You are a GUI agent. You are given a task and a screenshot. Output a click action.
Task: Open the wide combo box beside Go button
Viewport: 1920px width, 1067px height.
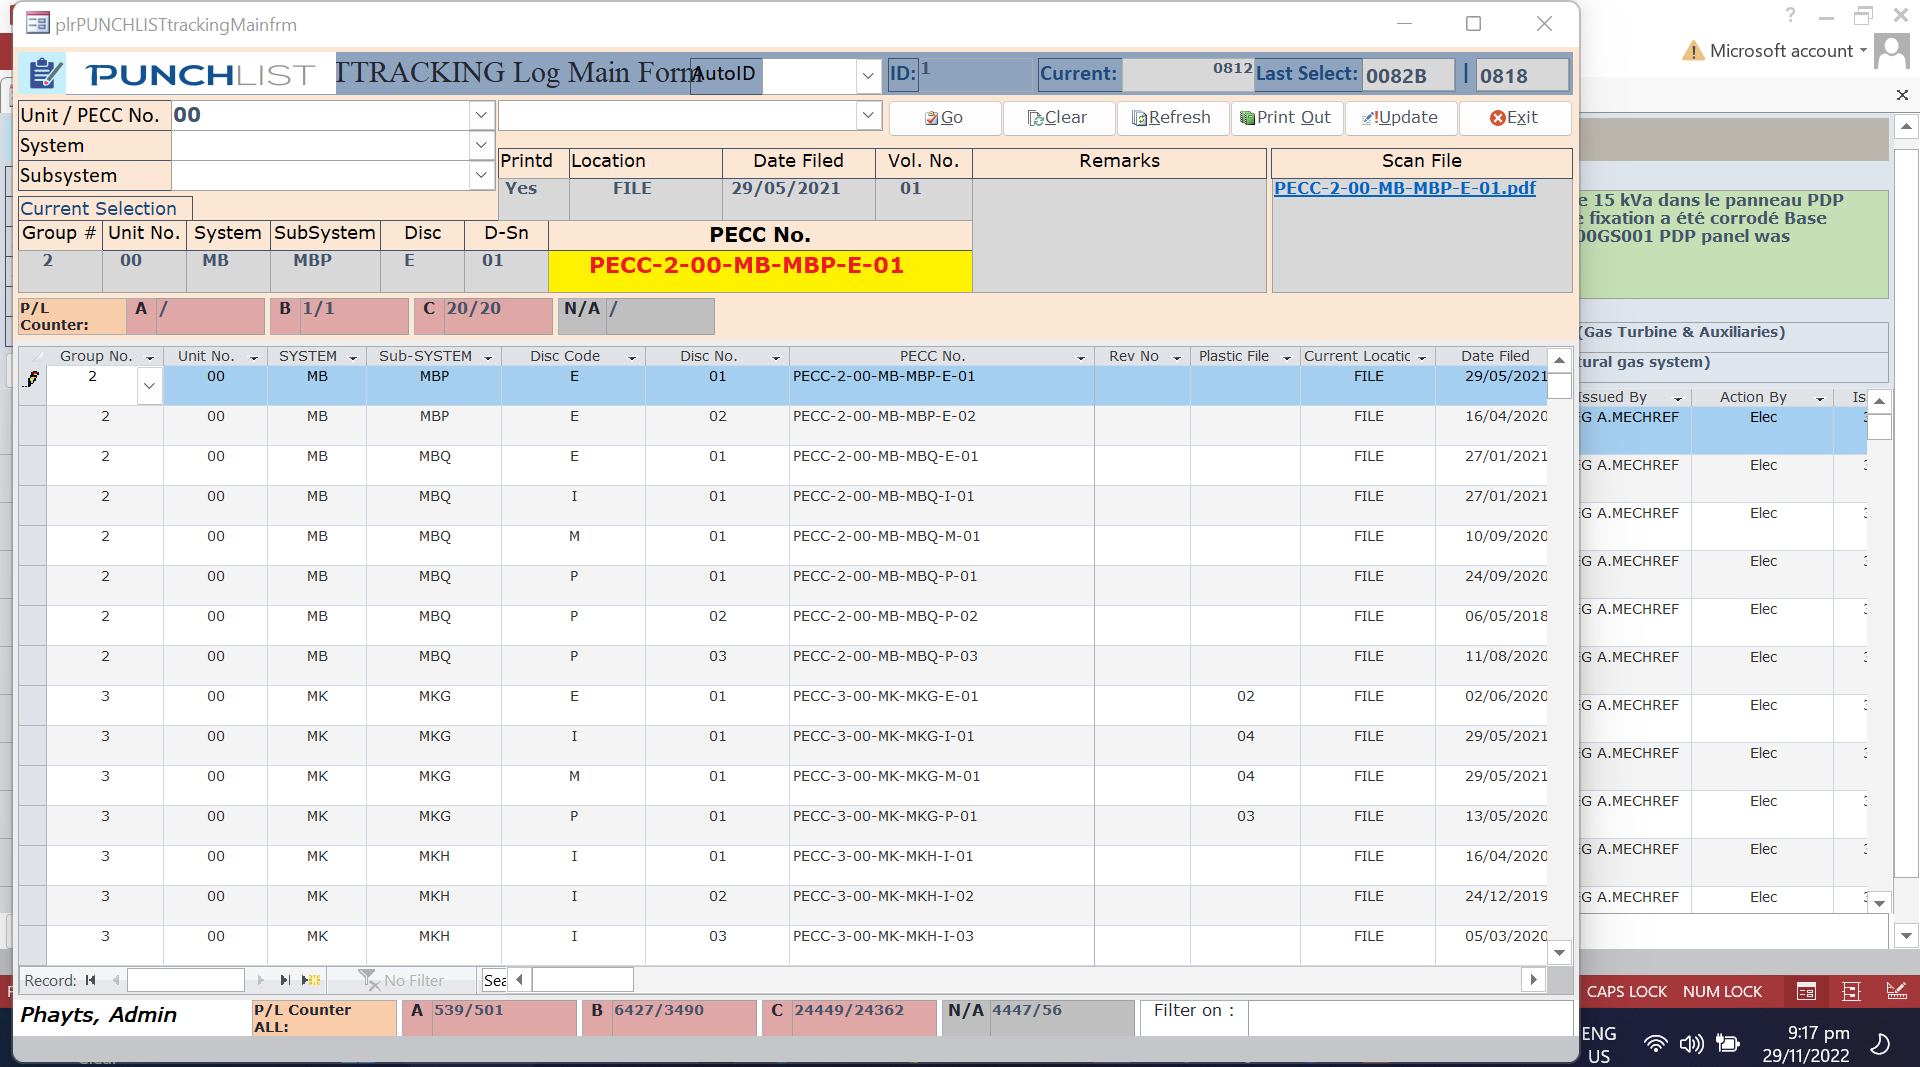click(x=867, y=116)
